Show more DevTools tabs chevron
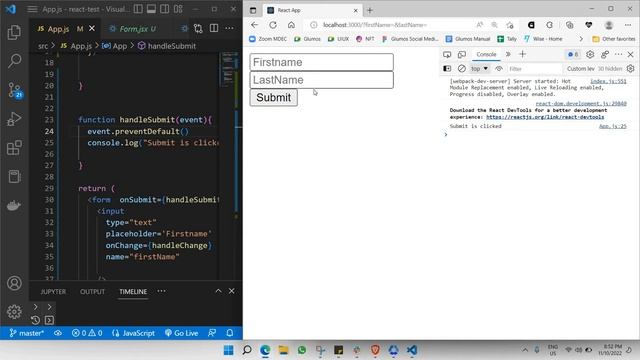Screen dimensions: 640x360 click(508, 54)
